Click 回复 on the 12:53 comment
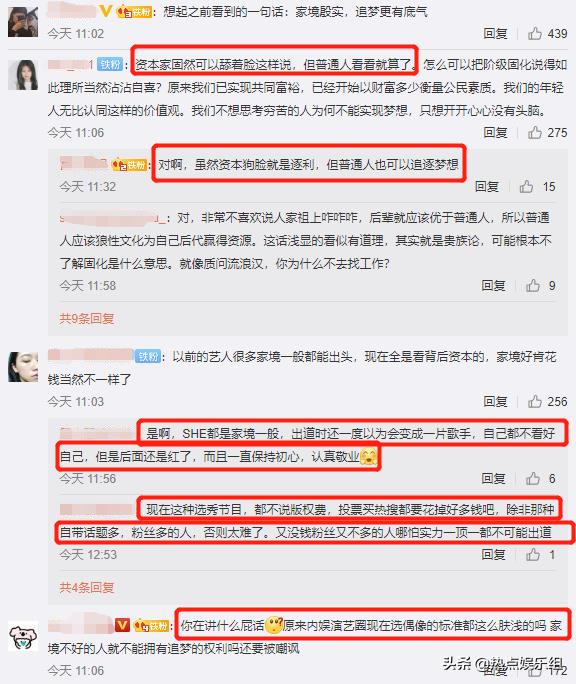576x684 pixels. pos(494,554)
